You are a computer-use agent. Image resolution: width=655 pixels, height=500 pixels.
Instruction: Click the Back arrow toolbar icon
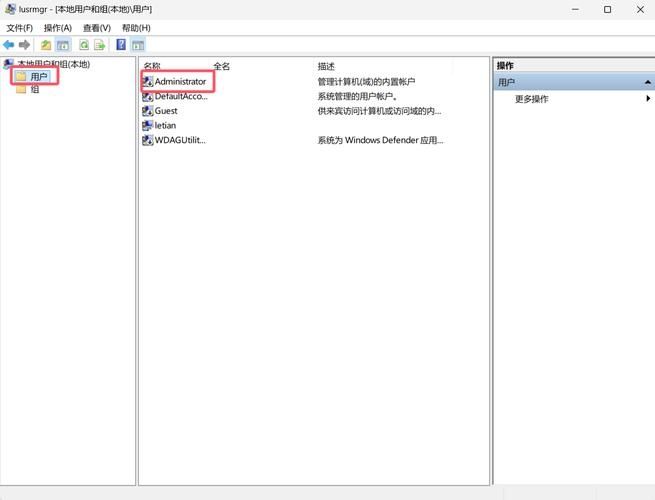coord(8,45)
